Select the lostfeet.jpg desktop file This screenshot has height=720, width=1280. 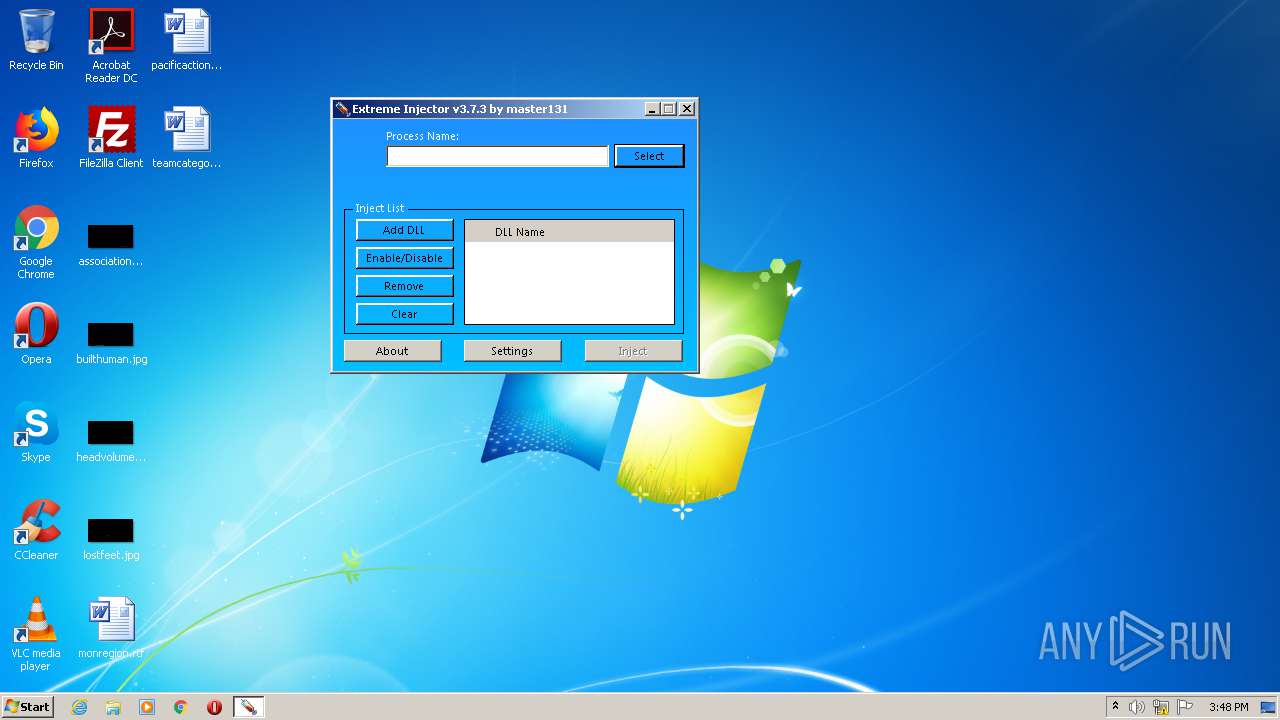pos(111,539)
